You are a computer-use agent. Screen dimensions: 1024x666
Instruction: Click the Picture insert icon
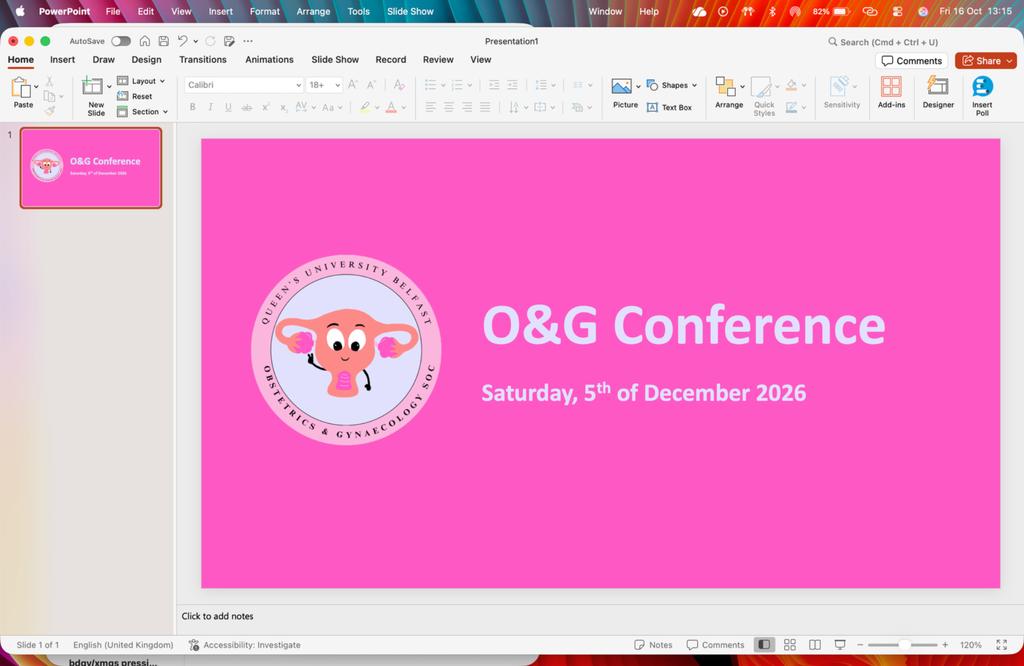(x=621, y=86)
